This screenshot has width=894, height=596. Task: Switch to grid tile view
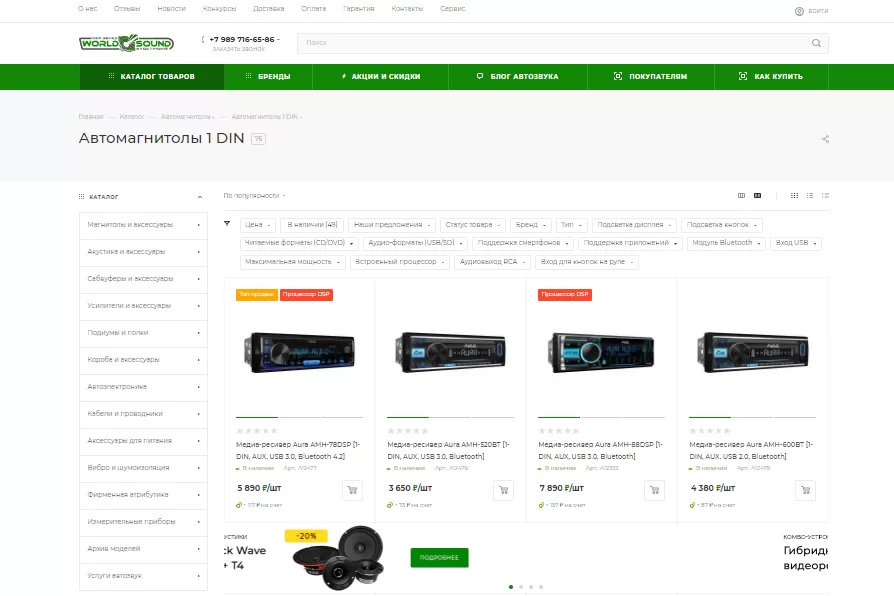[794, 196]
